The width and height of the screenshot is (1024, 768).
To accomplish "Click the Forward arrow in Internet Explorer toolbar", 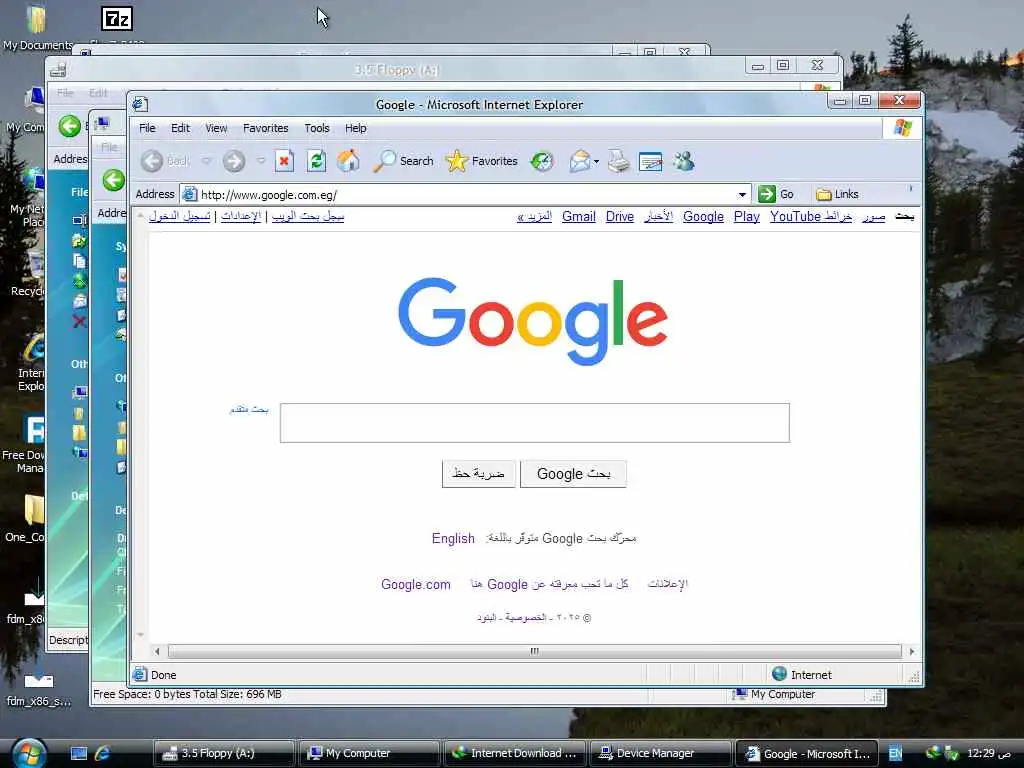I will point(234,161).
